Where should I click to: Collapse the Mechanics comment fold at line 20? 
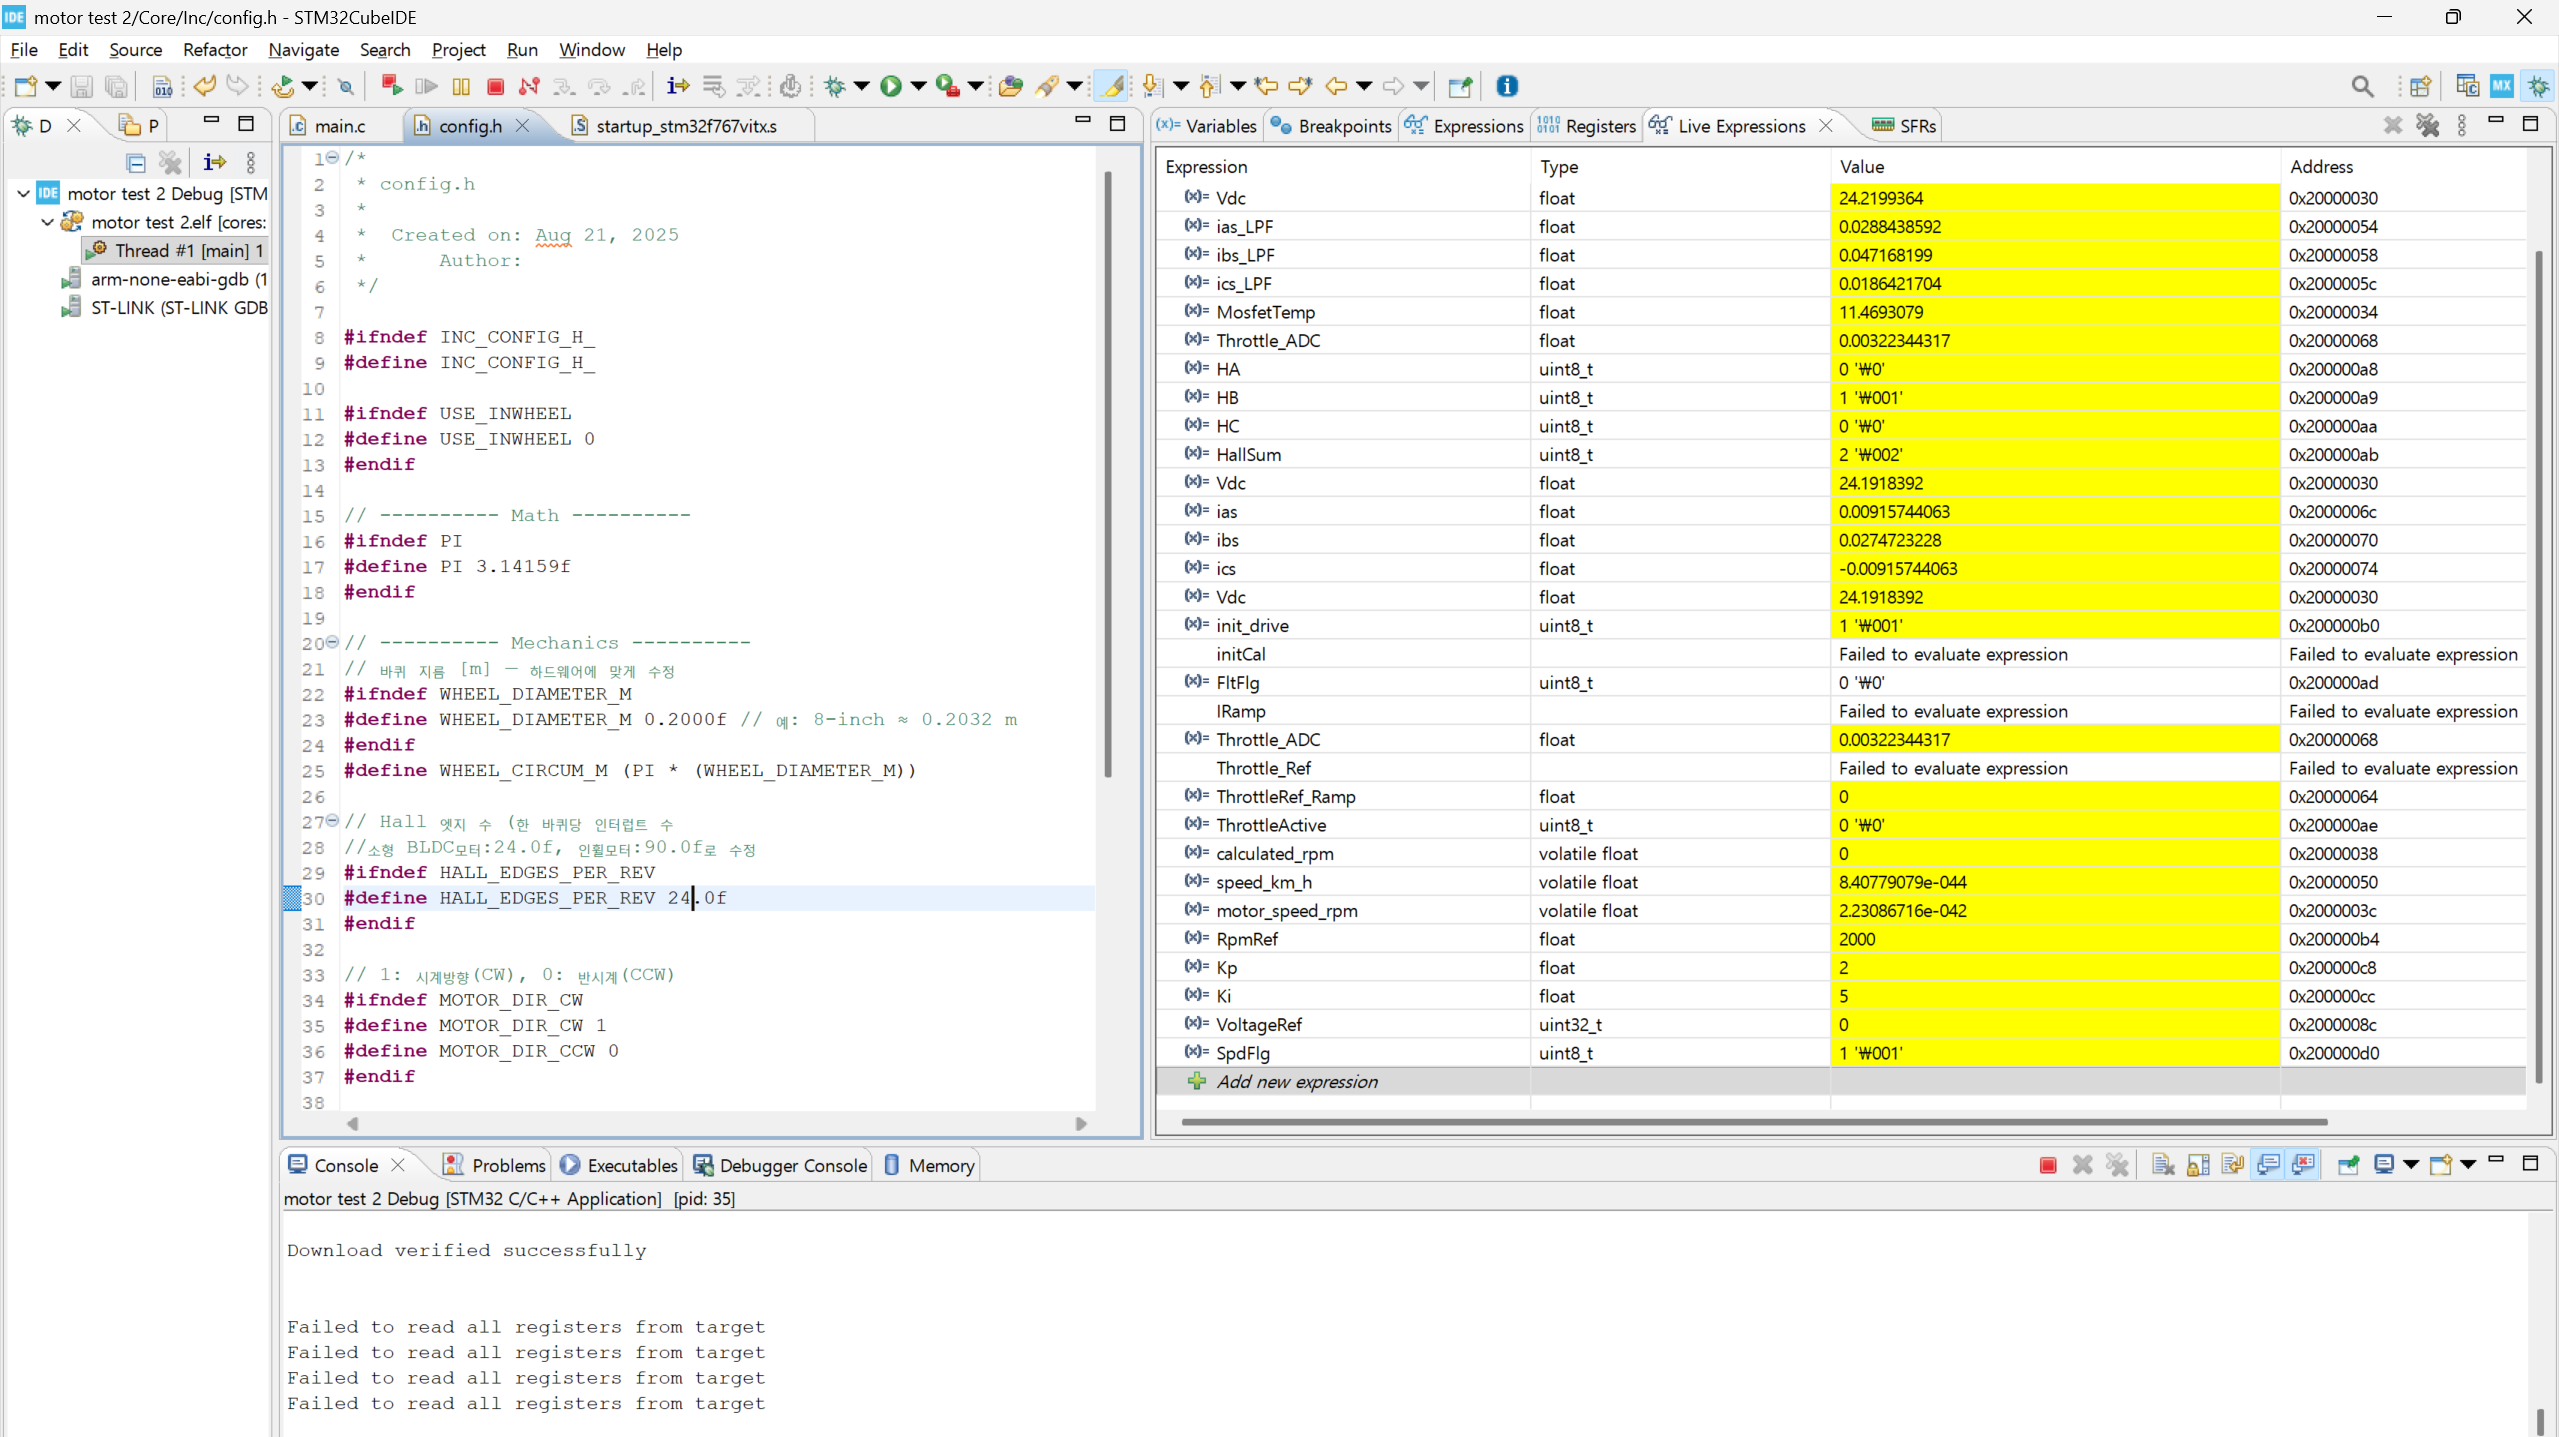(x=332, y=642)
